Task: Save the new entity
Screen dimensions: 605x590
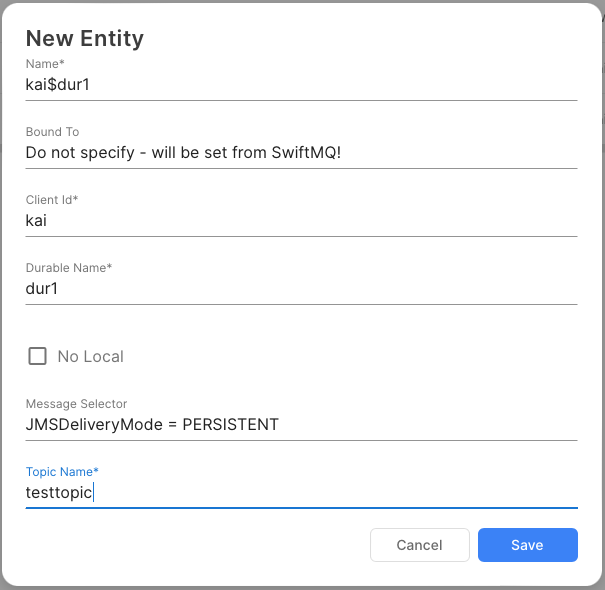Action: (x=527, y=545)
